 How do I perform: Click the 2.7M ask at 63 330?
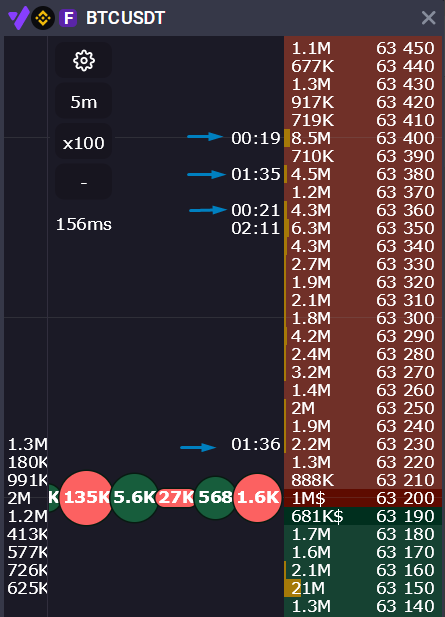point(363,264)
